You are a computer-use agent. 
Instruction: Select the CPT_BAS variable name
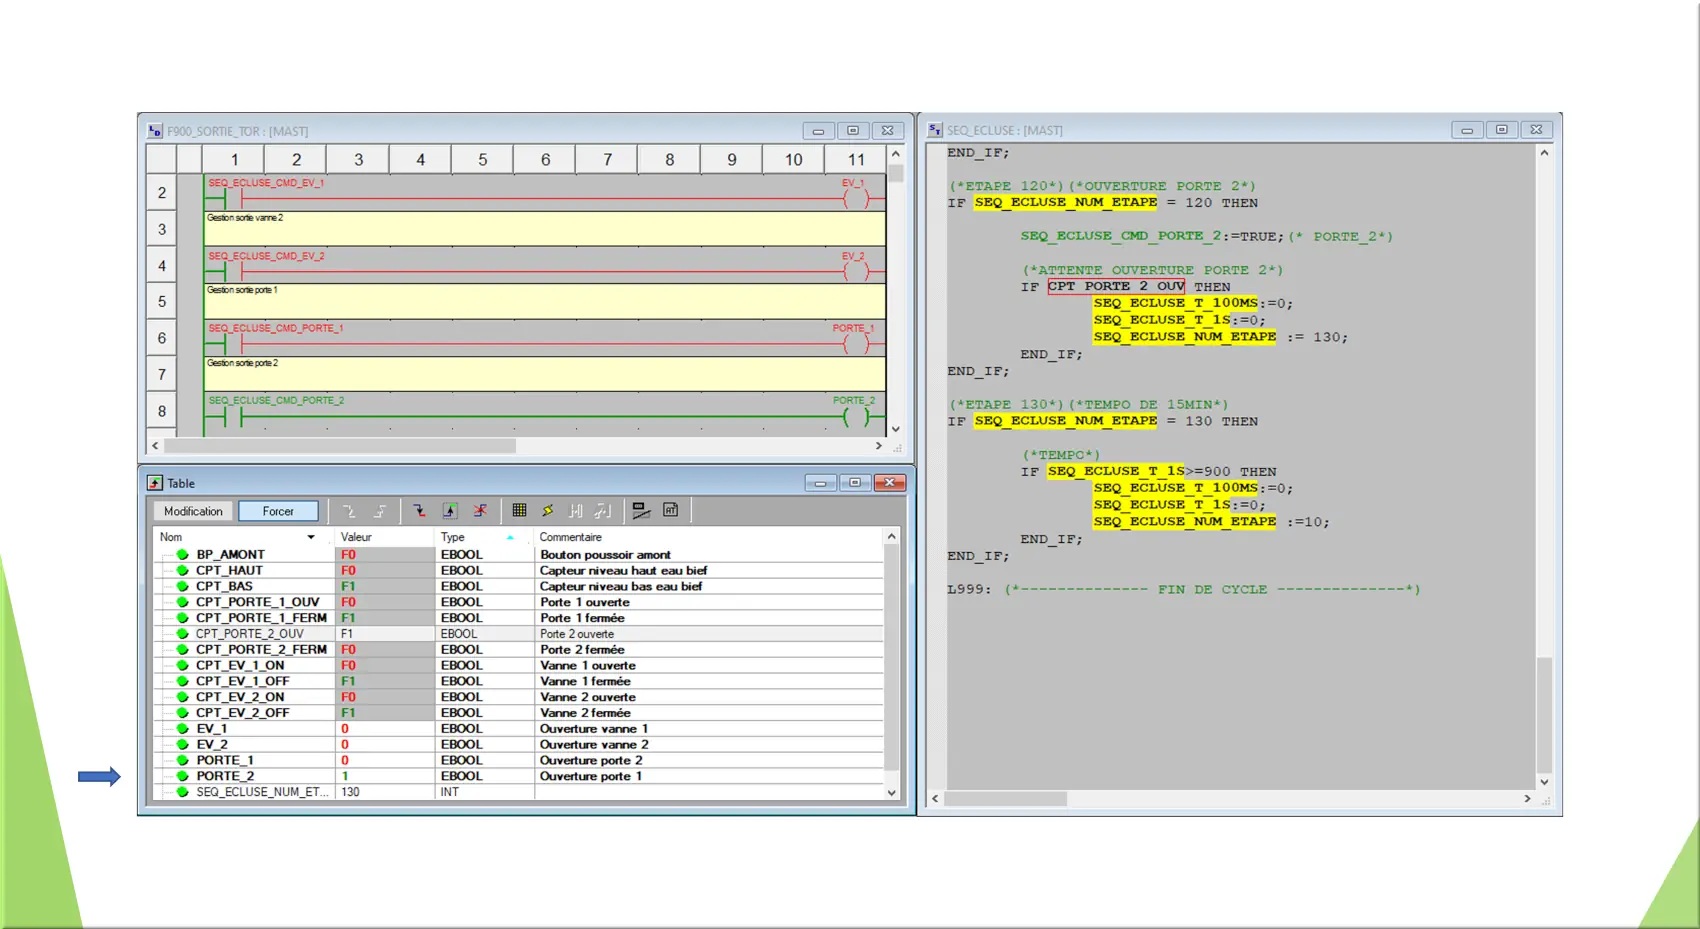tap(224, 586)
